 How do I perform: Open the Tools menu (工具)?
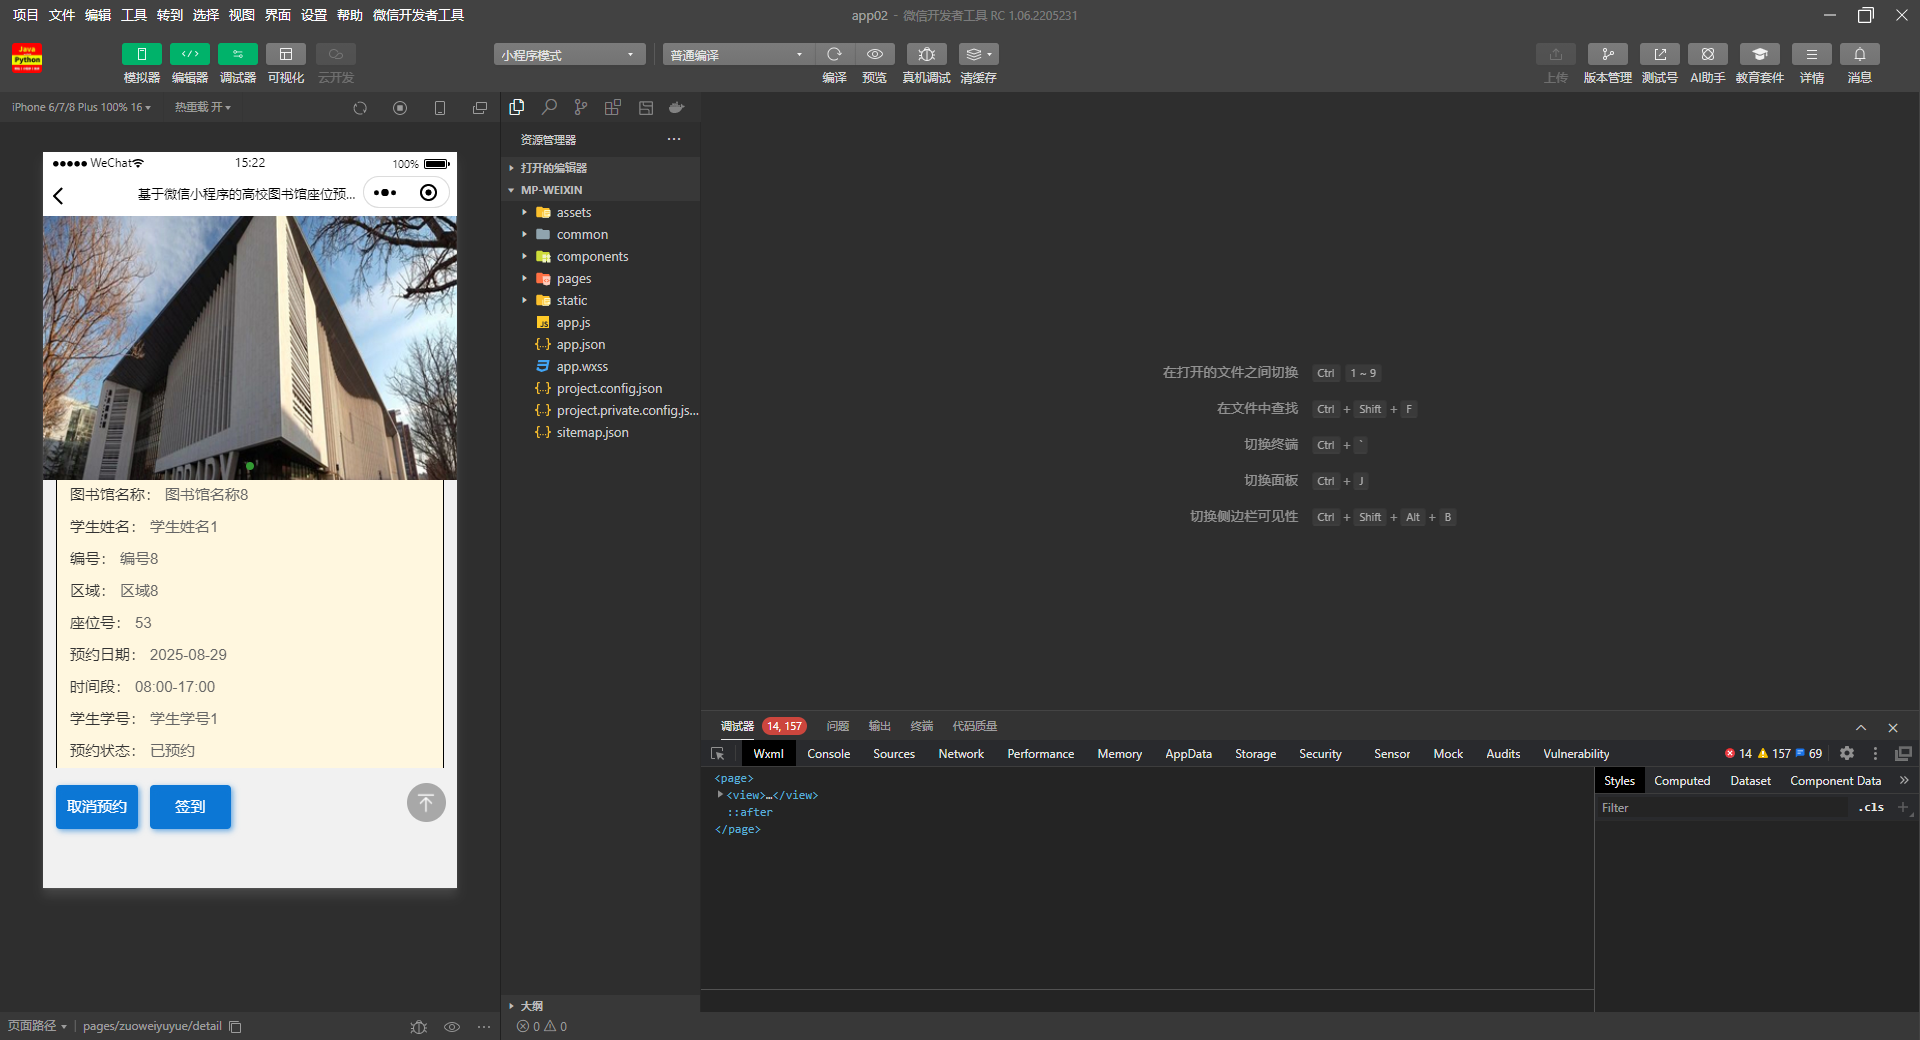pos(134,15)
